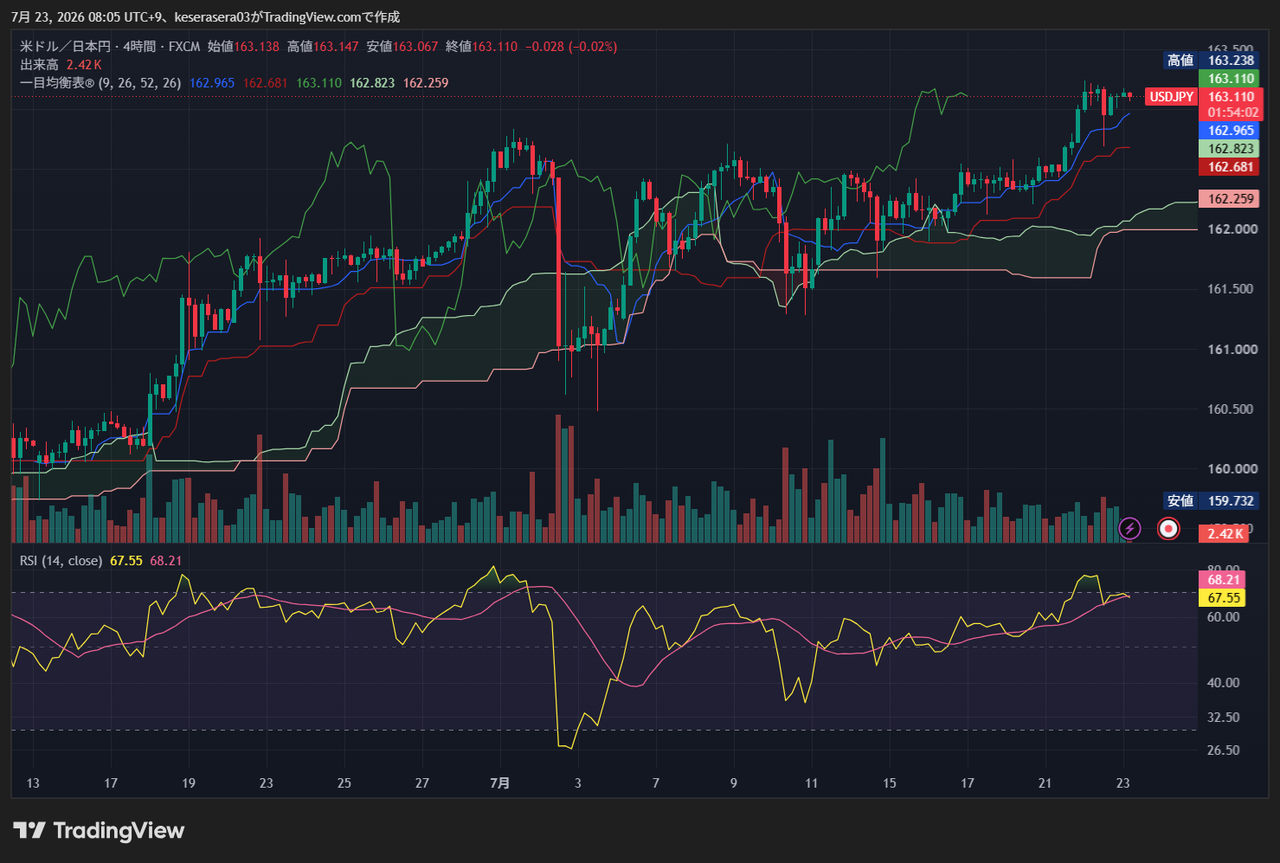Click the blue 162.965 label on the price axis

(x=1229, y=130)
